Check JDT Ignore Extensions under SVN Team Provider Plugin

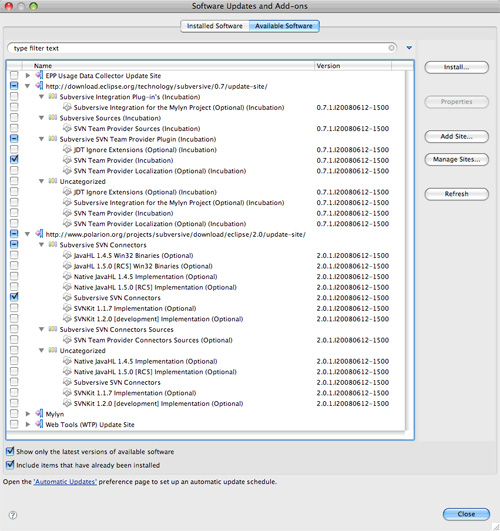(x=14, y=149)
